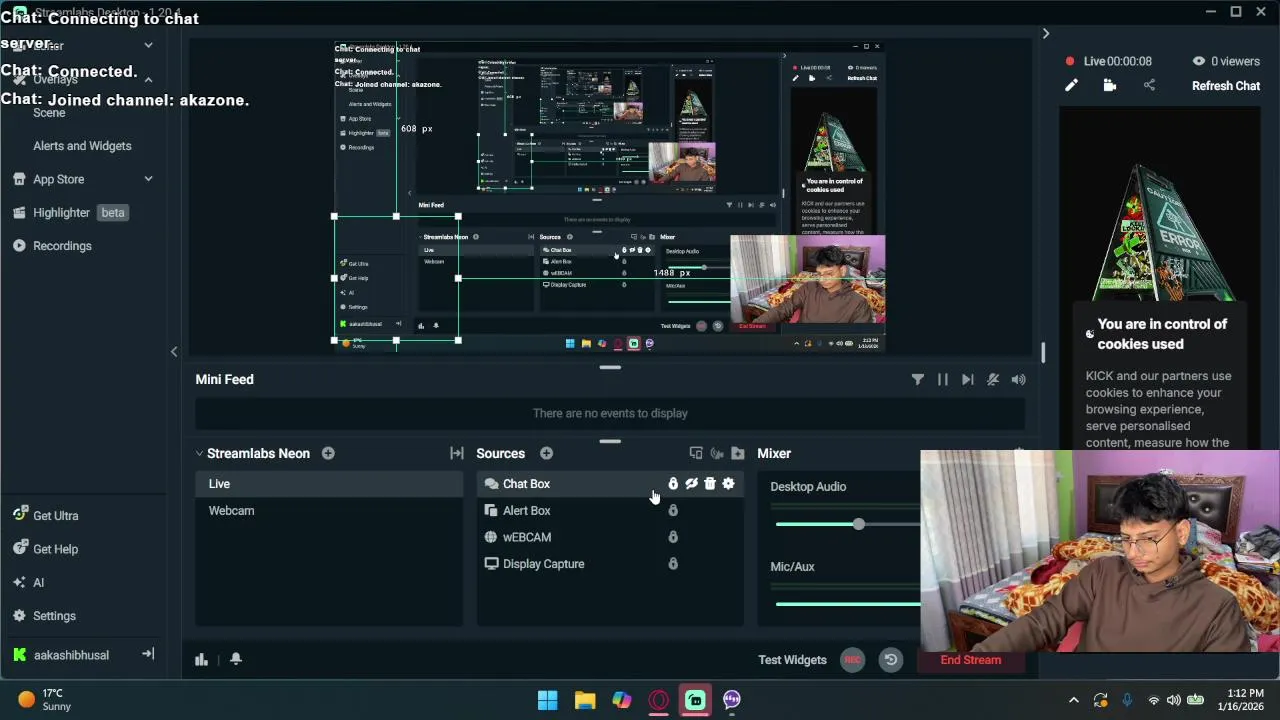1280x720 pixels.
Task: Open Alerts and Widgets in sidebar
Action: (82, 146)
